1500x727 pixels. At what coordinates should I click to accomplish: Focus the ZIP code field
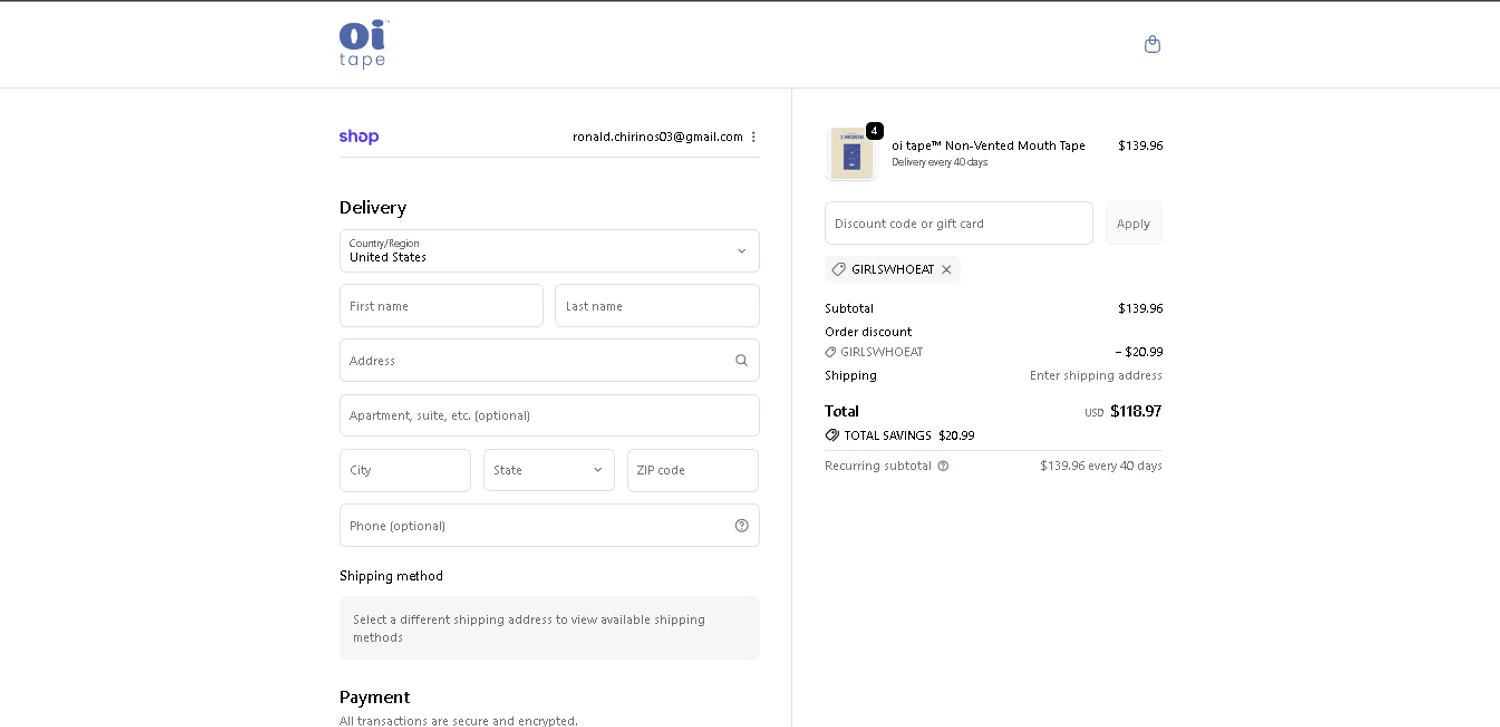(693, 470)
